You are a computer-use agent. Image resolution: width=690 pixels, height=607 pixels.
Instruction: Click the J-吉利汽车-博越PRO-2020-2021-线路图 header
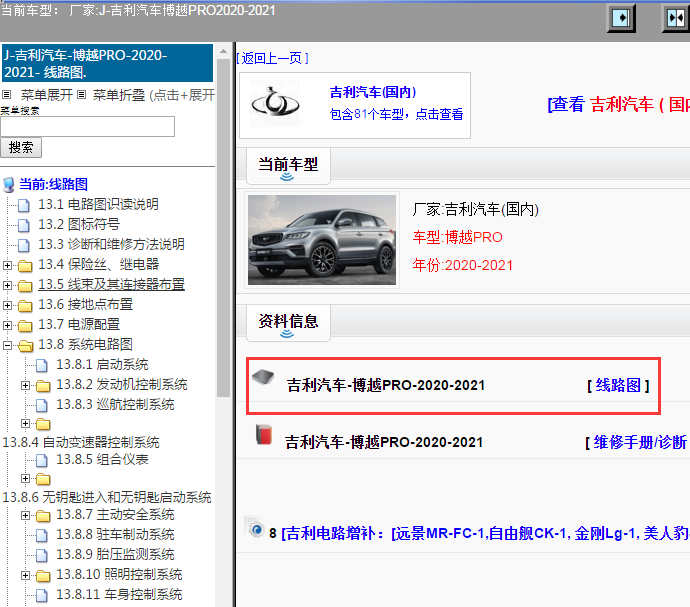[x=107, y=63]
